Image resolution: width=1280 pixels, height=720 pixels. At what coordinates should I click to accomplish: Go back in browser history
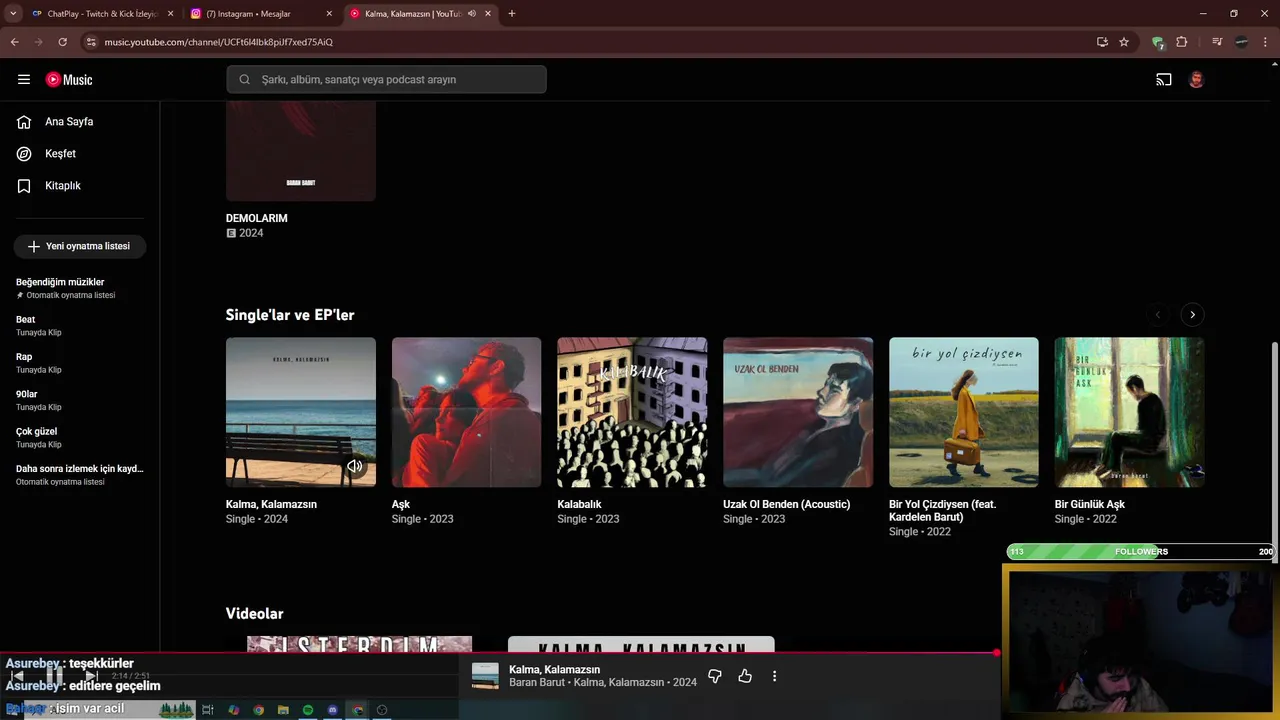(15, 42)
